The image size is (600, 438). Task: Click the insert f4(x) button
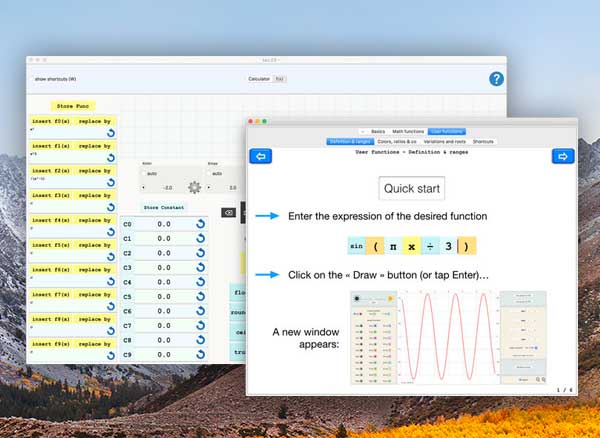[x=51, y=220]
